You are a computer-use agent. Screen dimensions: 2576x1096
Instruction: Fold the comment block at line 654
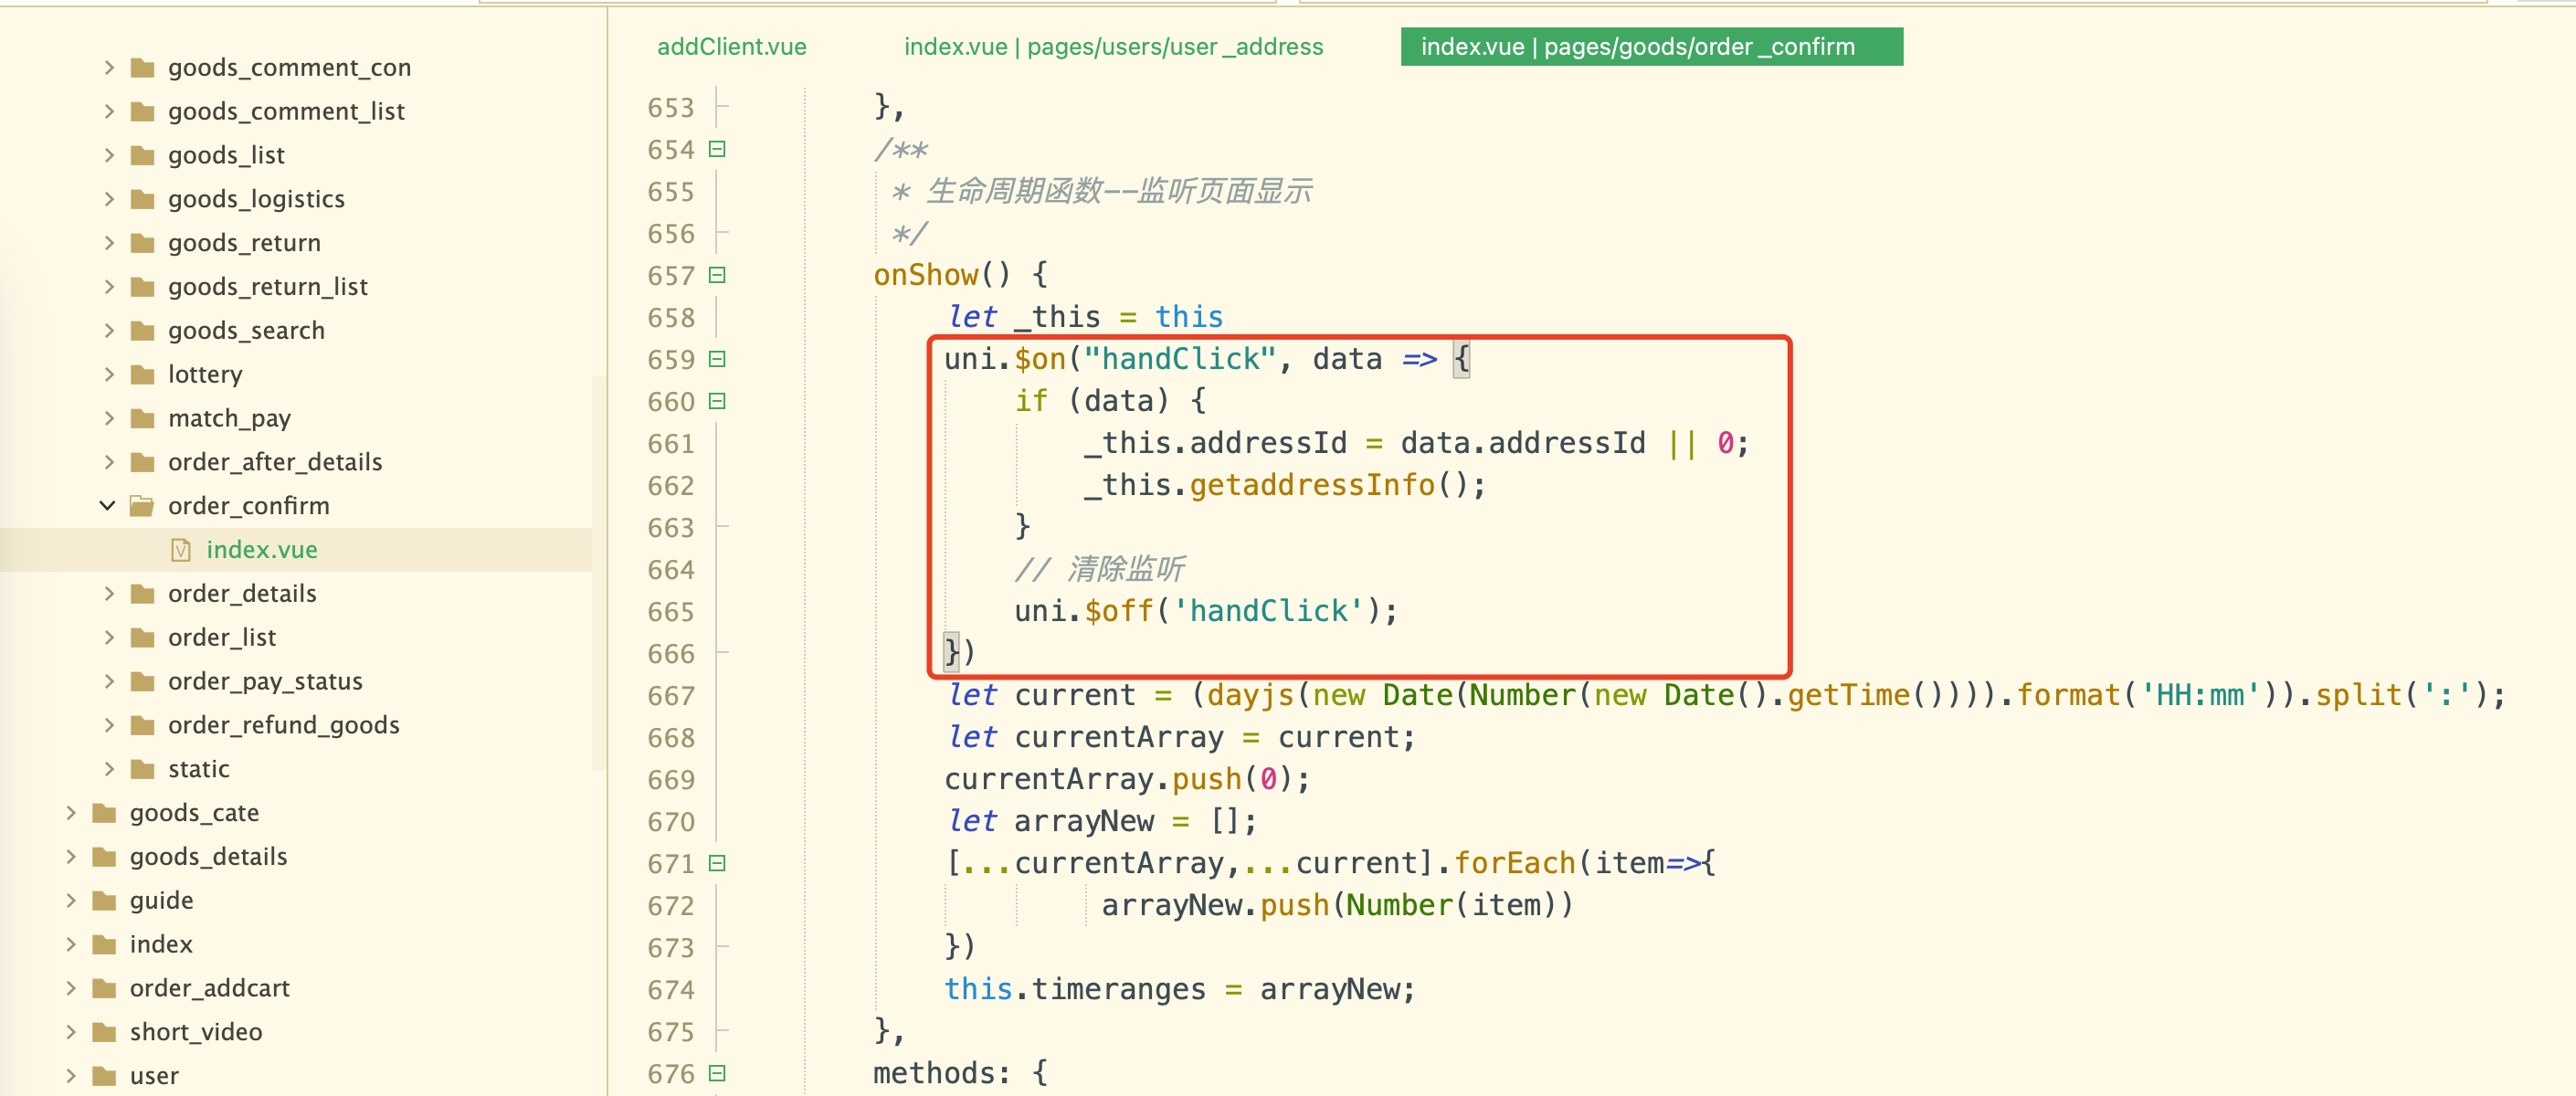click(717, 150)
